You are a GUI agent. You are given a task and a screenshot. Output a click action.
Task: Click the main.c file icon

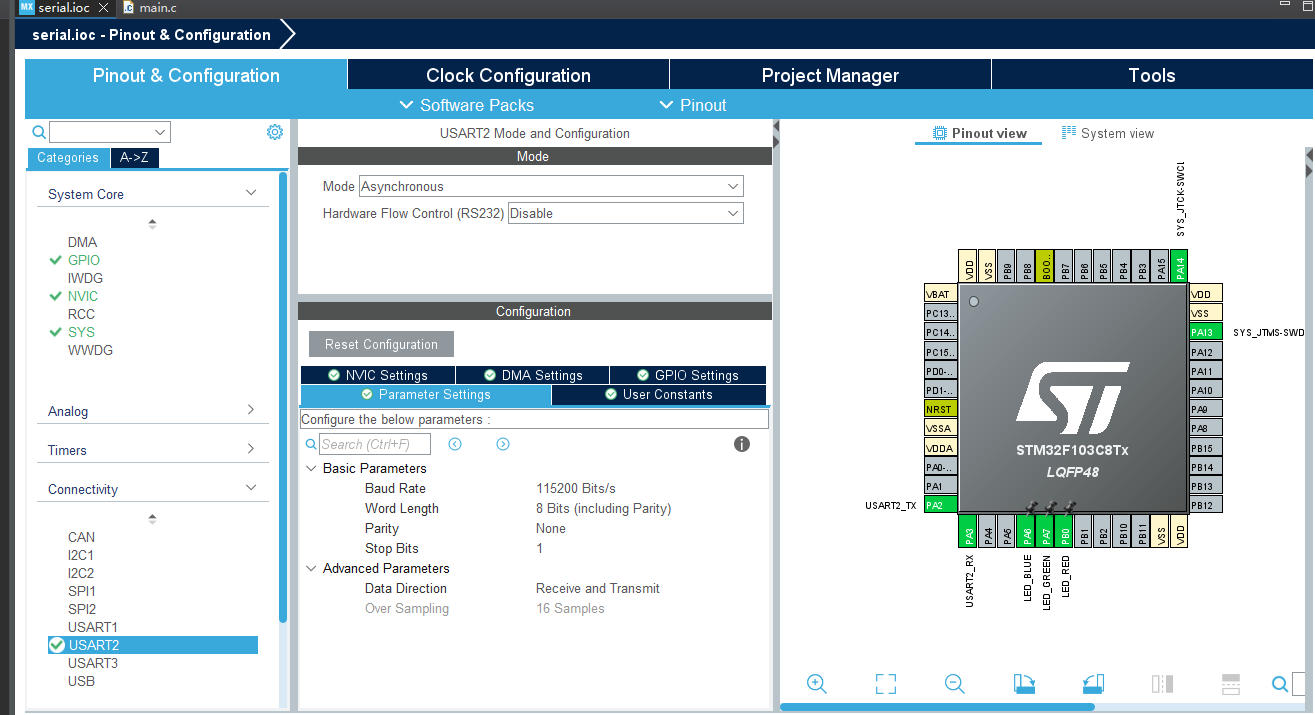click(x=128, y=7)
